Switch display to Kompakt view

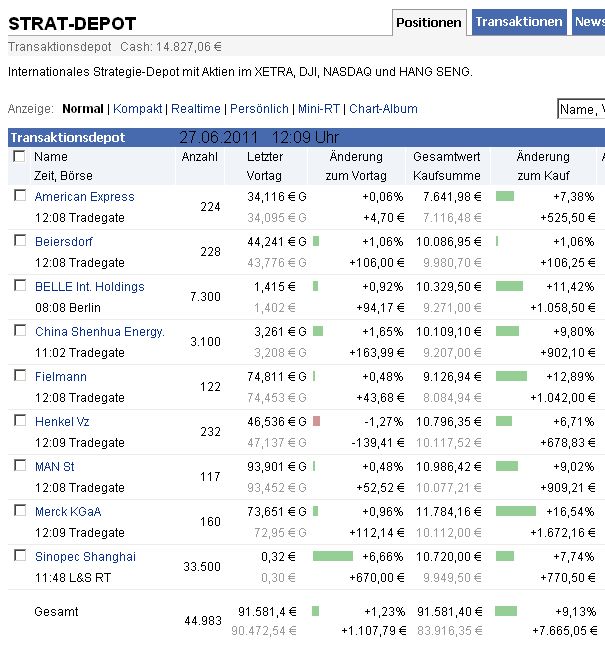click(137, 109)
